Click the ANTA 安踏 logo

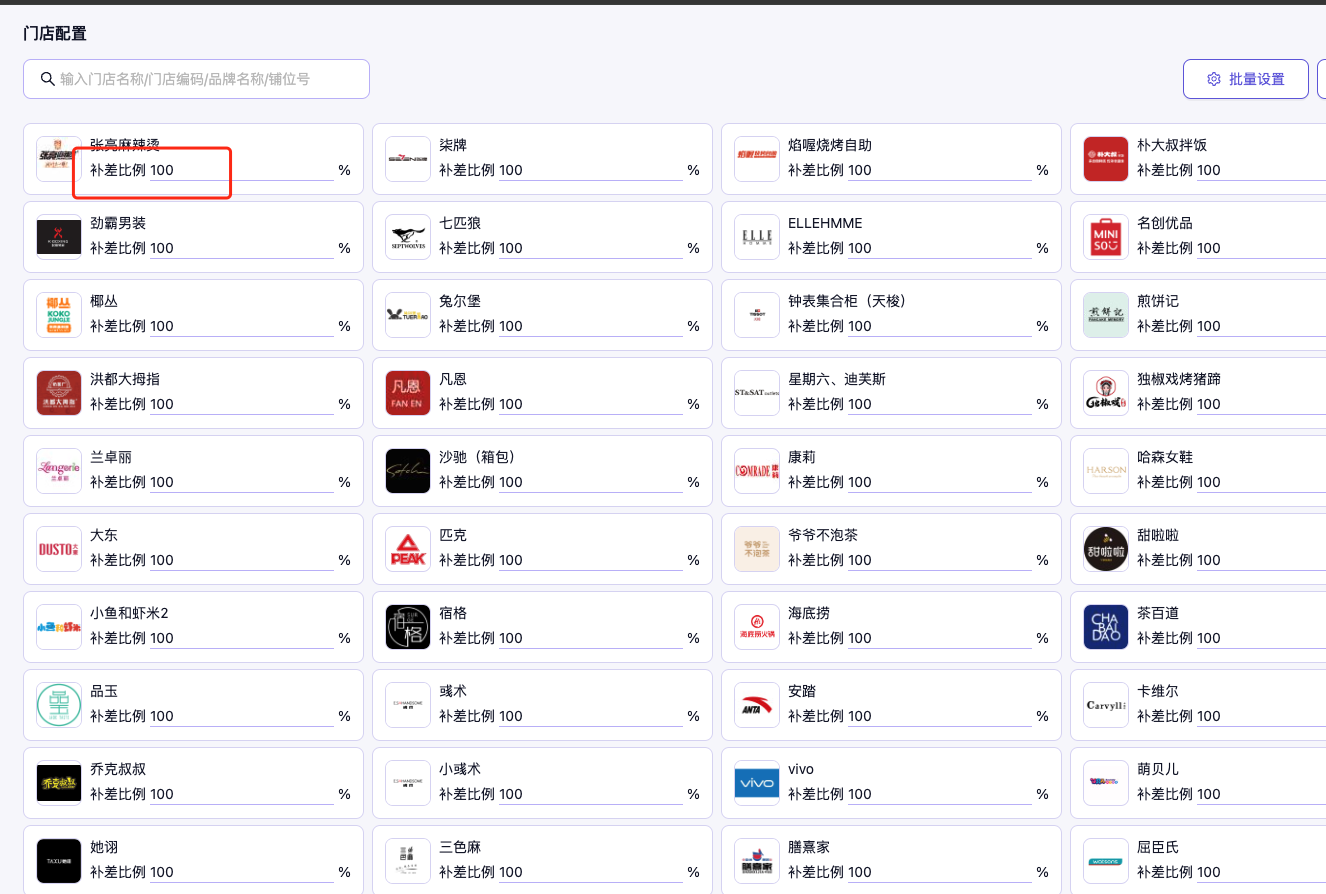point(757,705)
